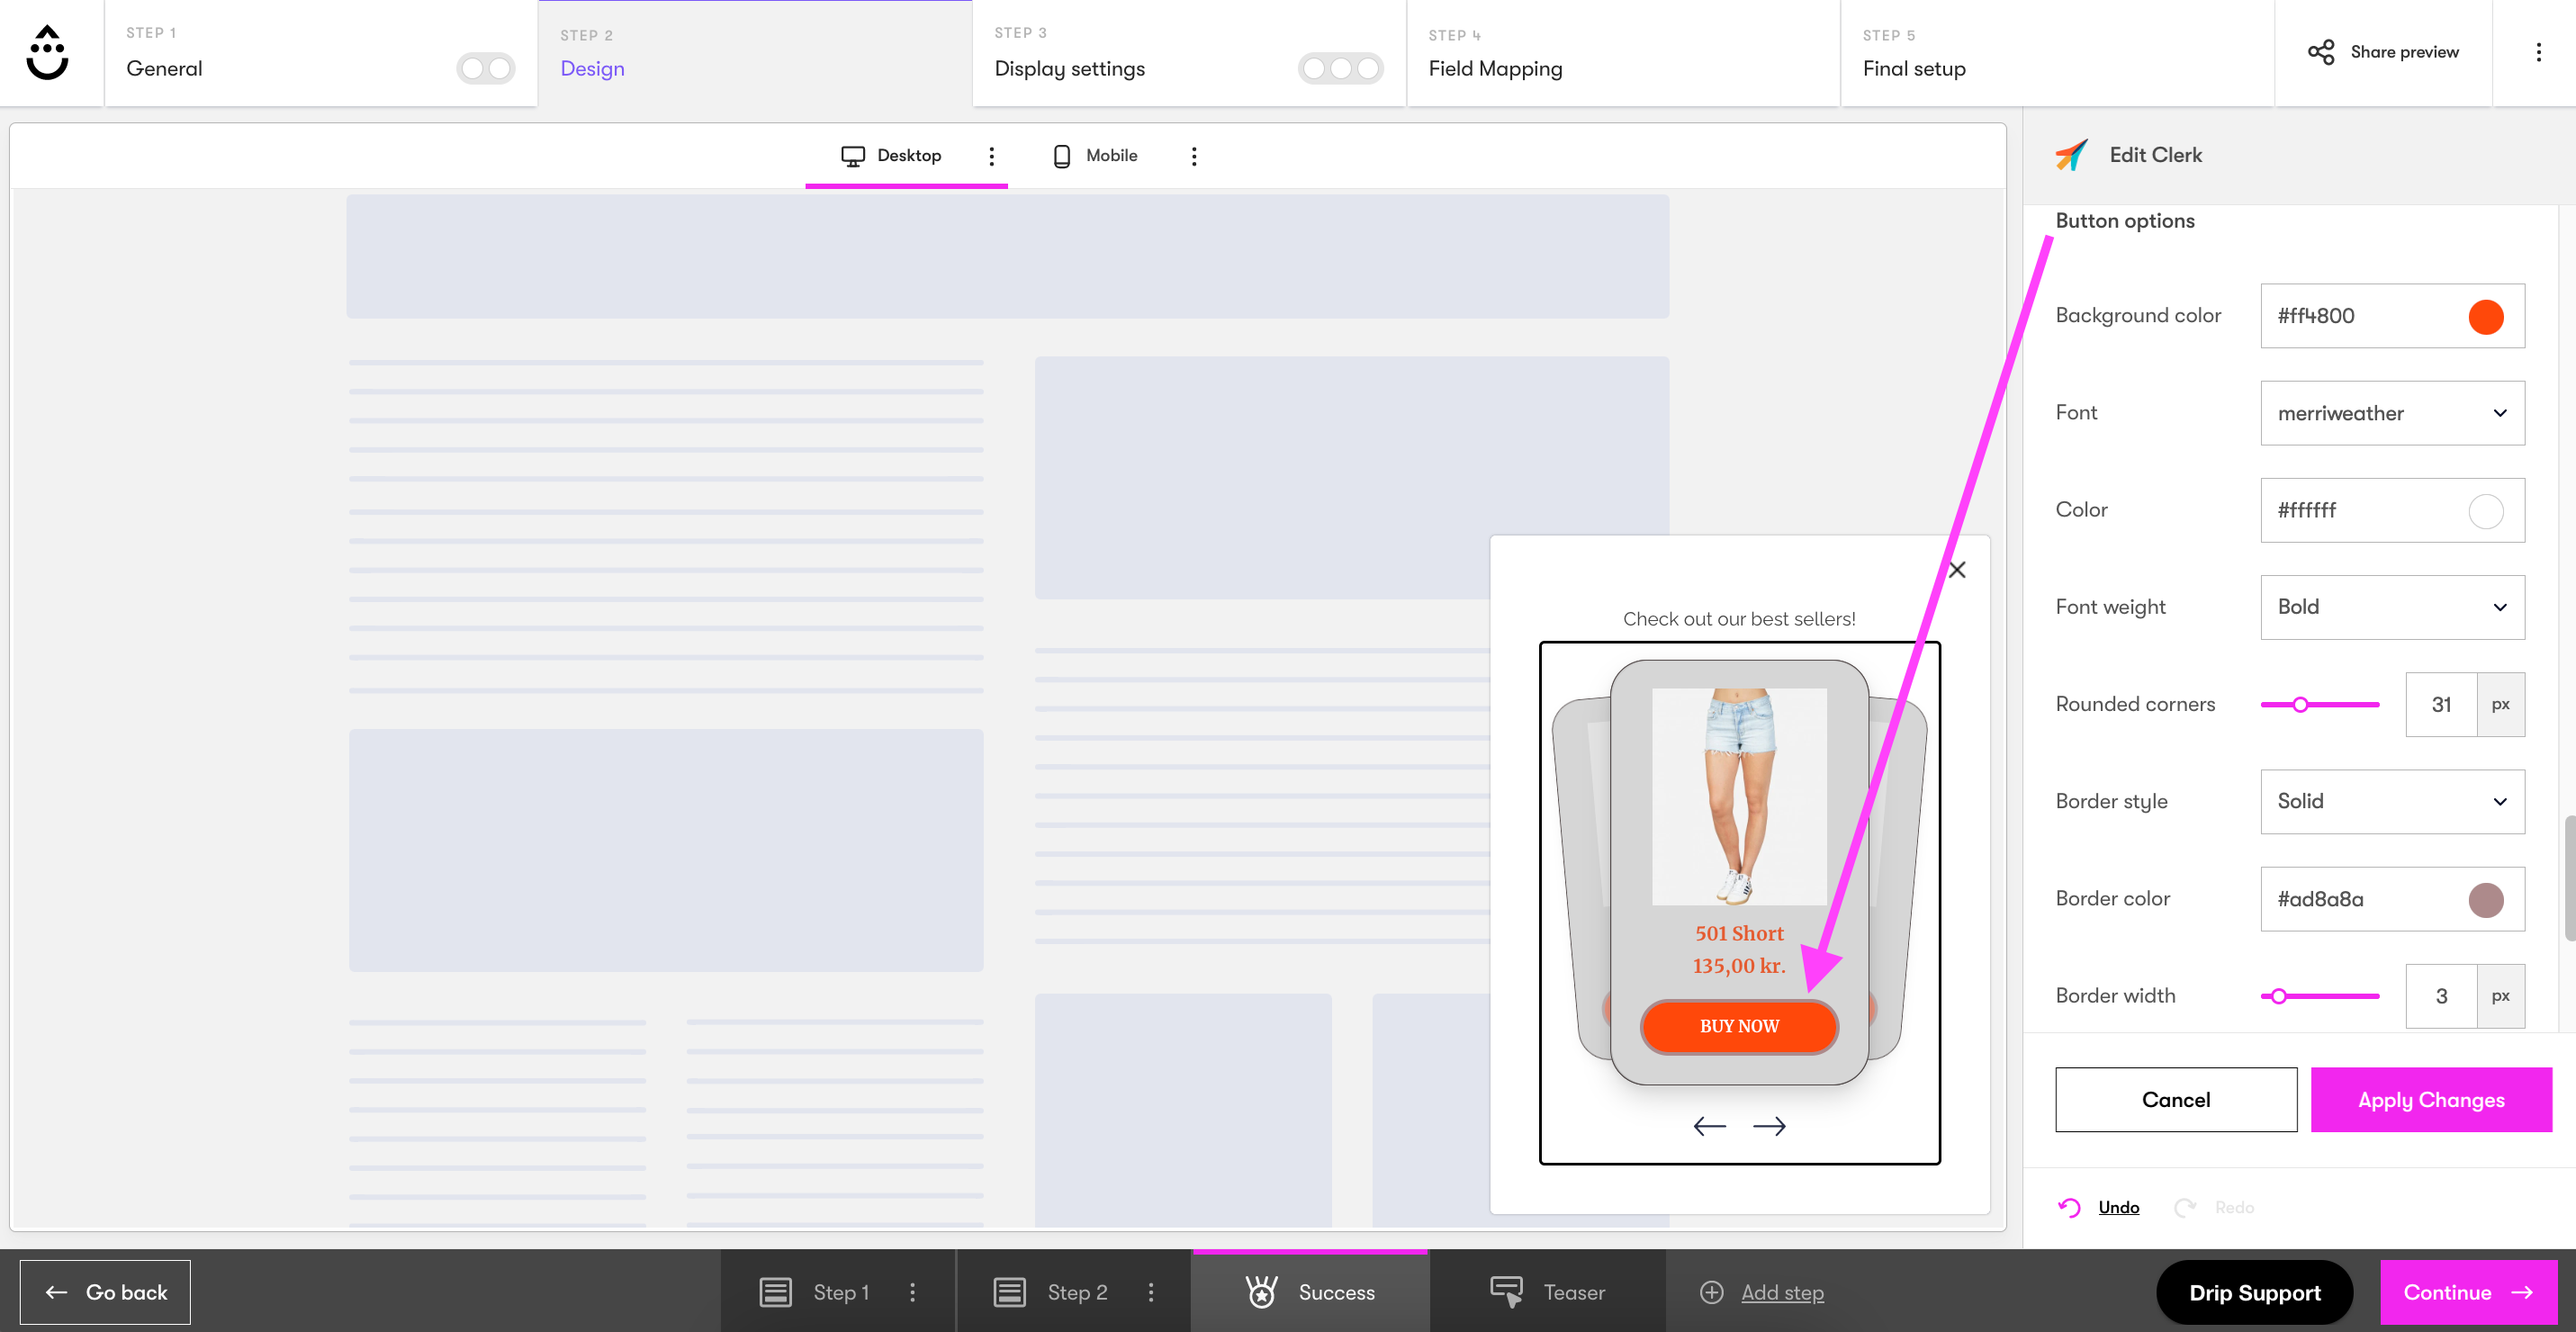
Task: Click the Share preview icon
Action: coord(2321,52)
